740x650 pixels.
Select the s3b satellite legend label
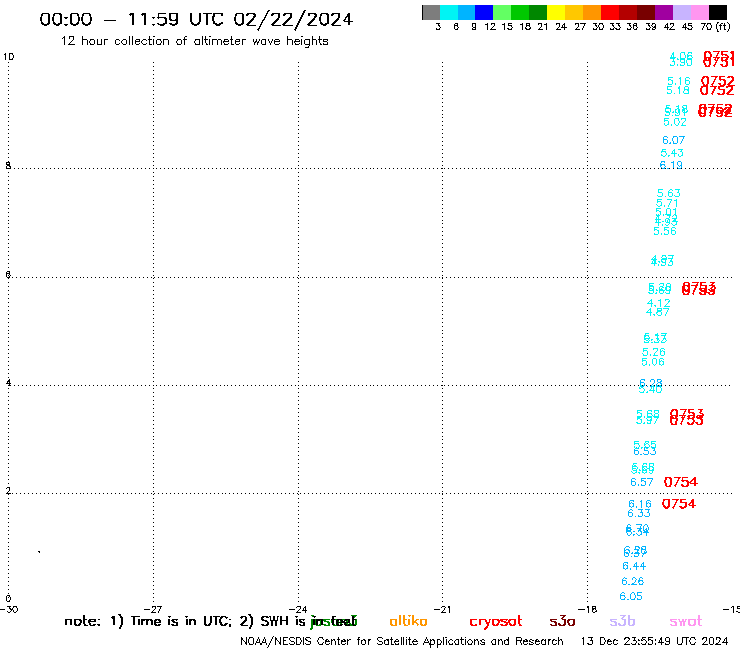point(622,621)
